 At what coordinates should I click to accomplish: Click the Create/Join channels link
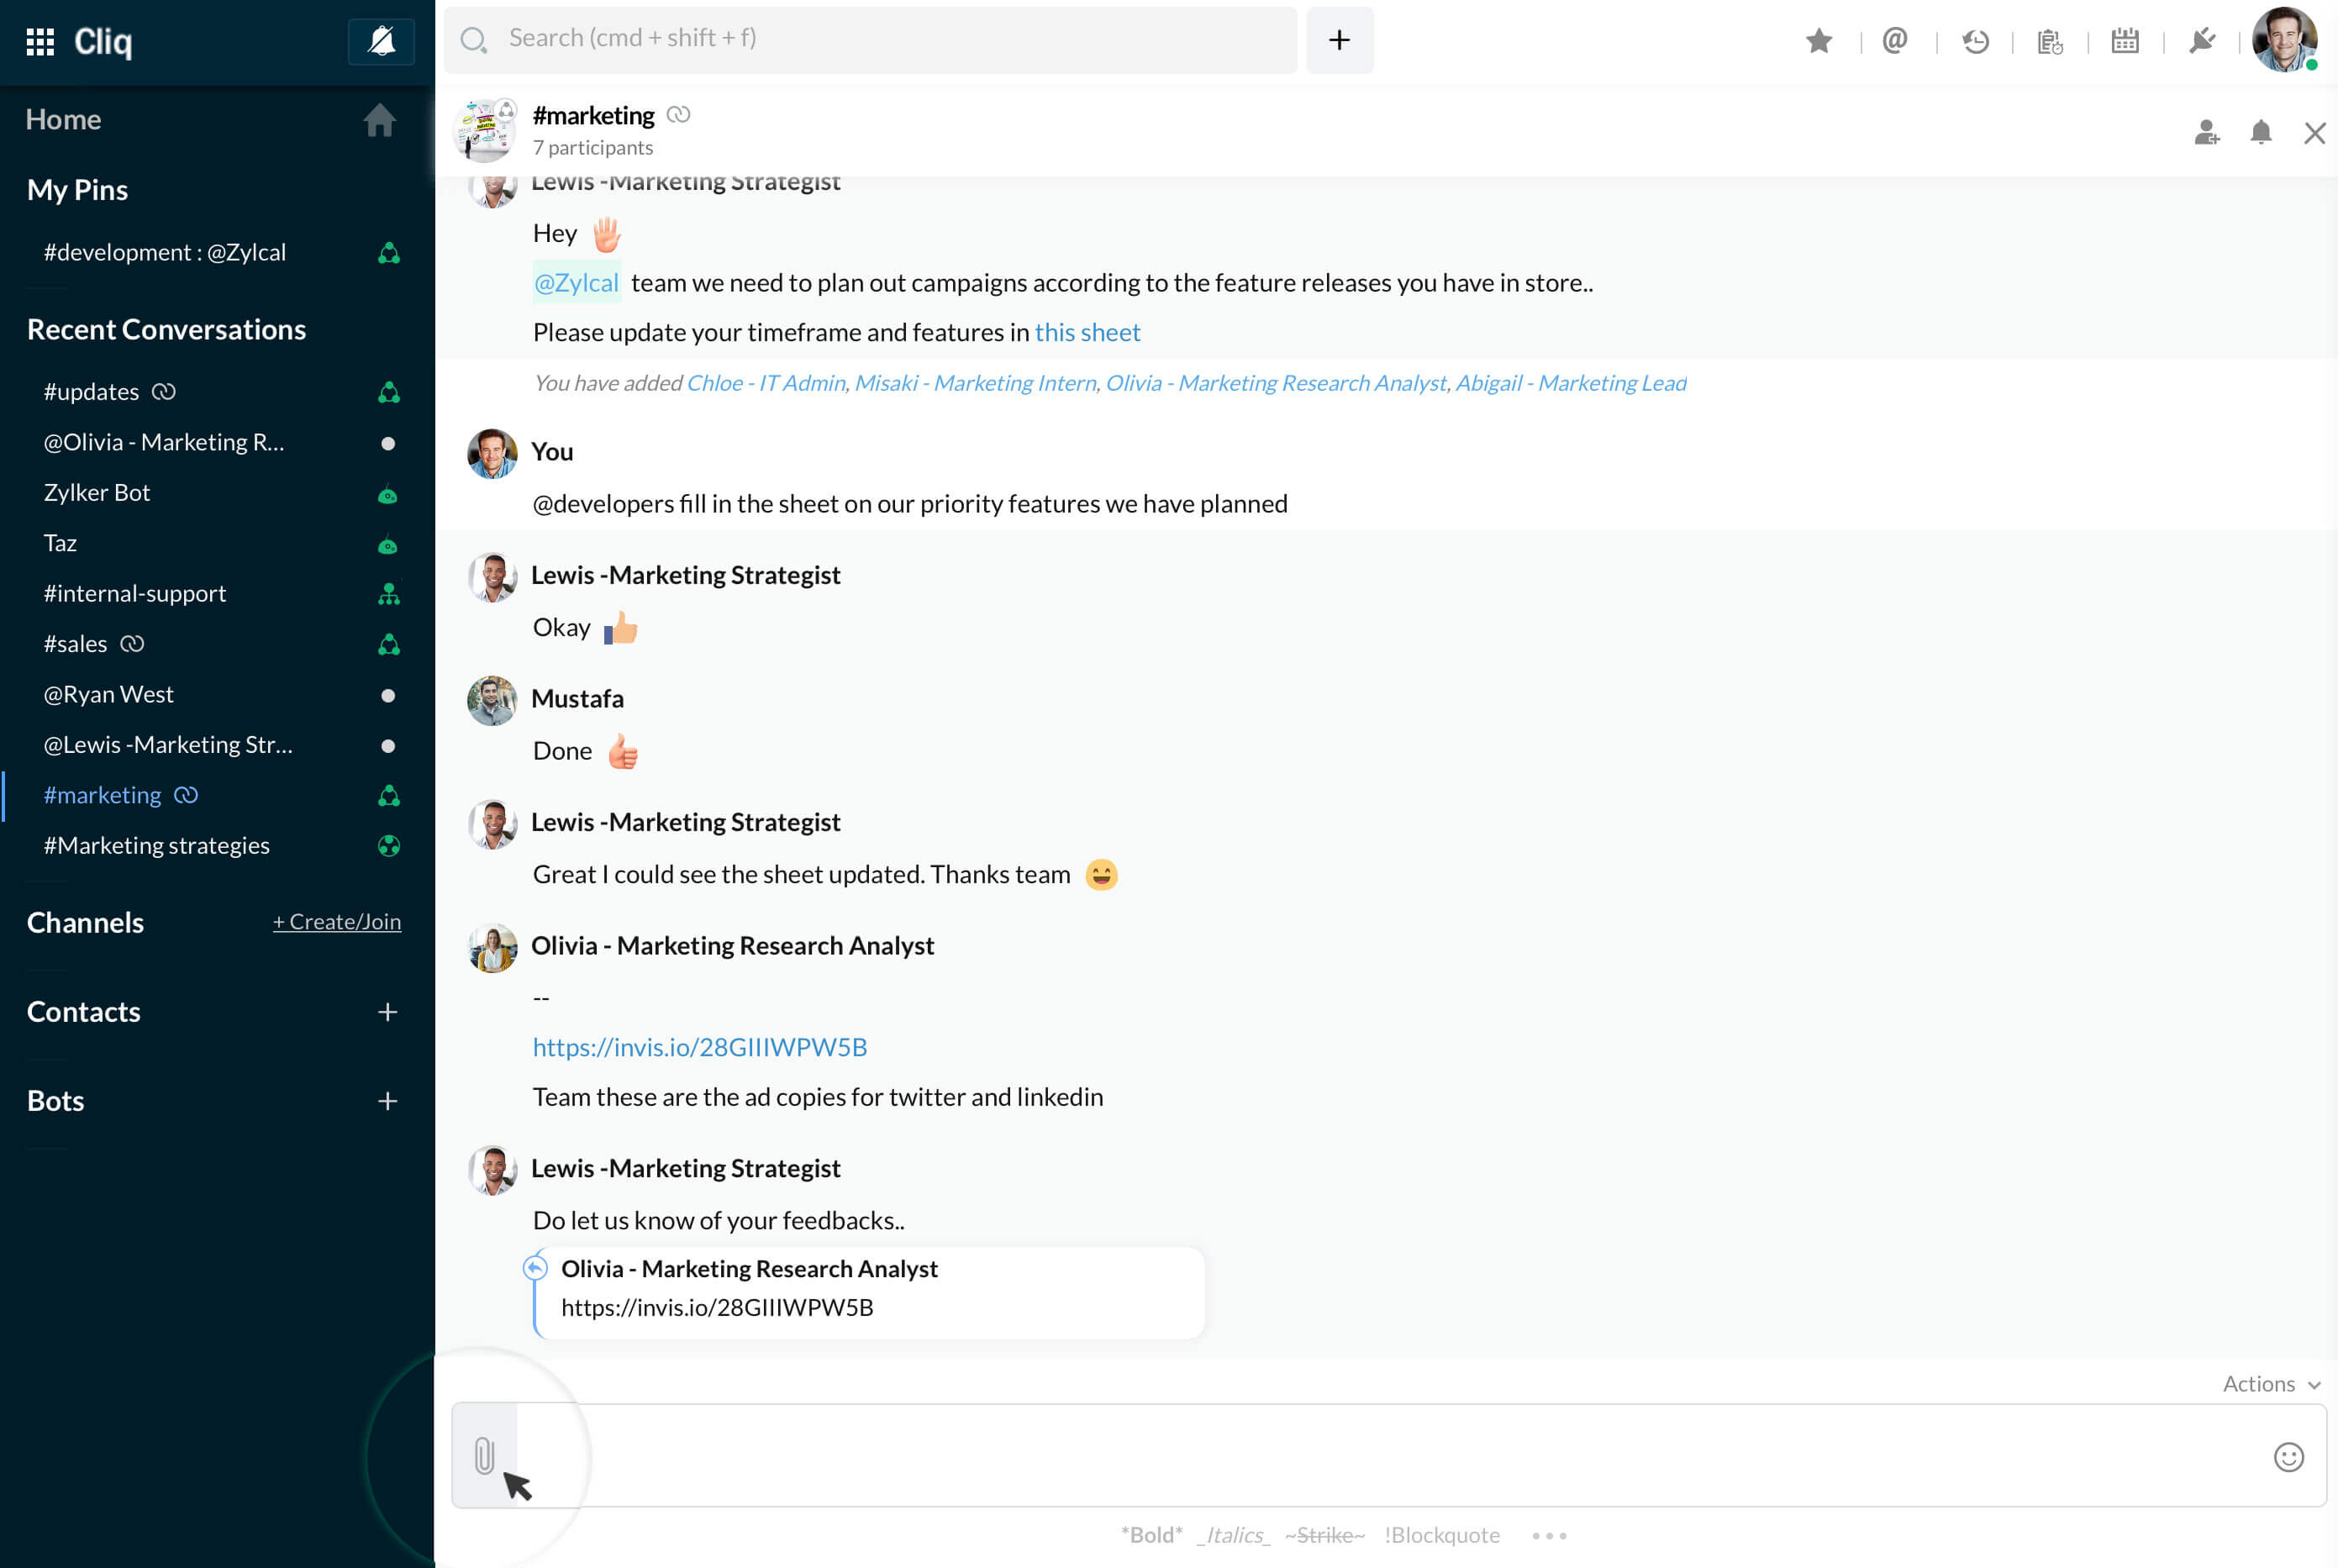pyautogui.click(x=337, y=922)
